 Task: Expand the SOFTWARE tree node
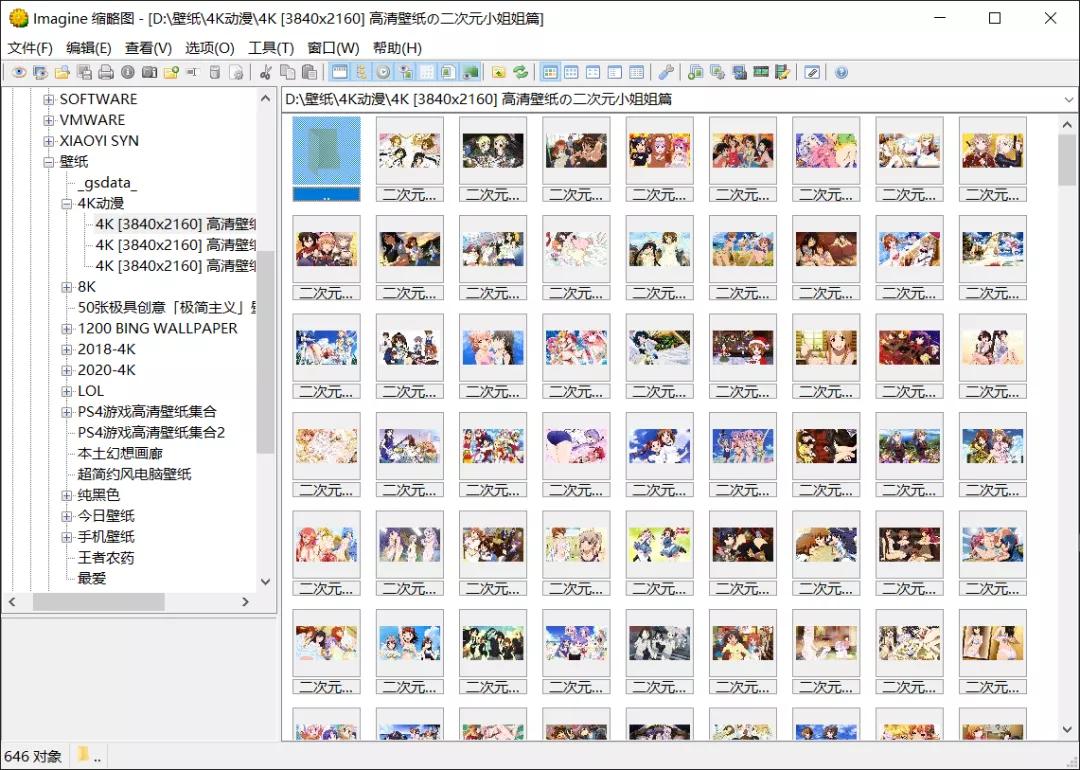click(x=48, y=99)
